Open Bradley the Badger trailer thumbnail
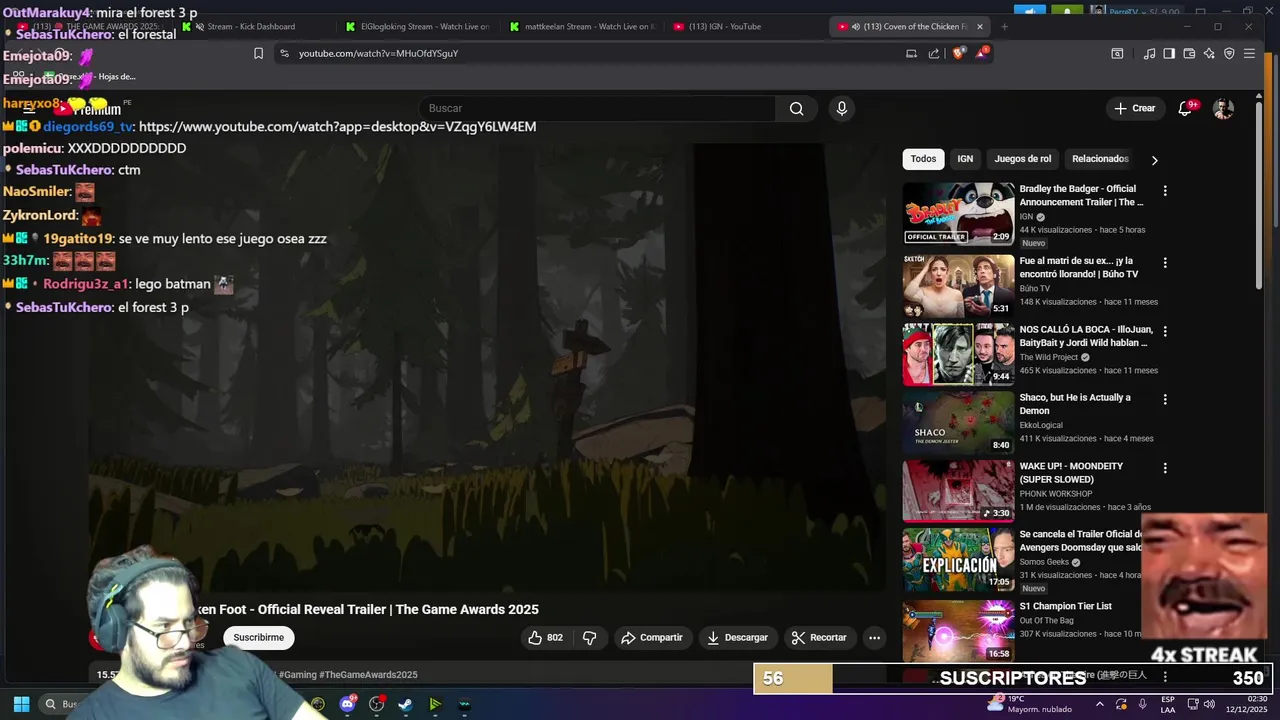 click(x=958, y=213)
